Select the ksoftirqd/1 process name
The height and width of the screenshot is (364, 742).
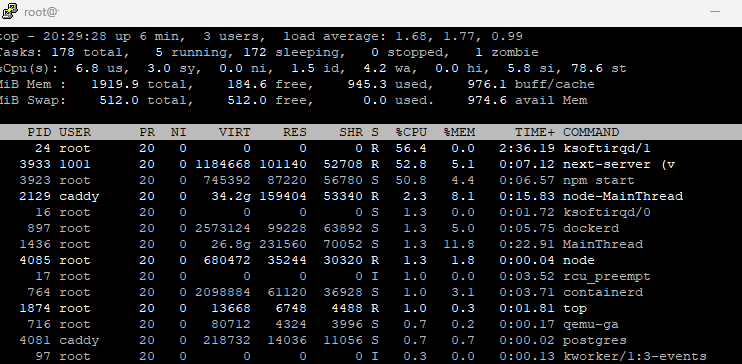coord(607,148)
